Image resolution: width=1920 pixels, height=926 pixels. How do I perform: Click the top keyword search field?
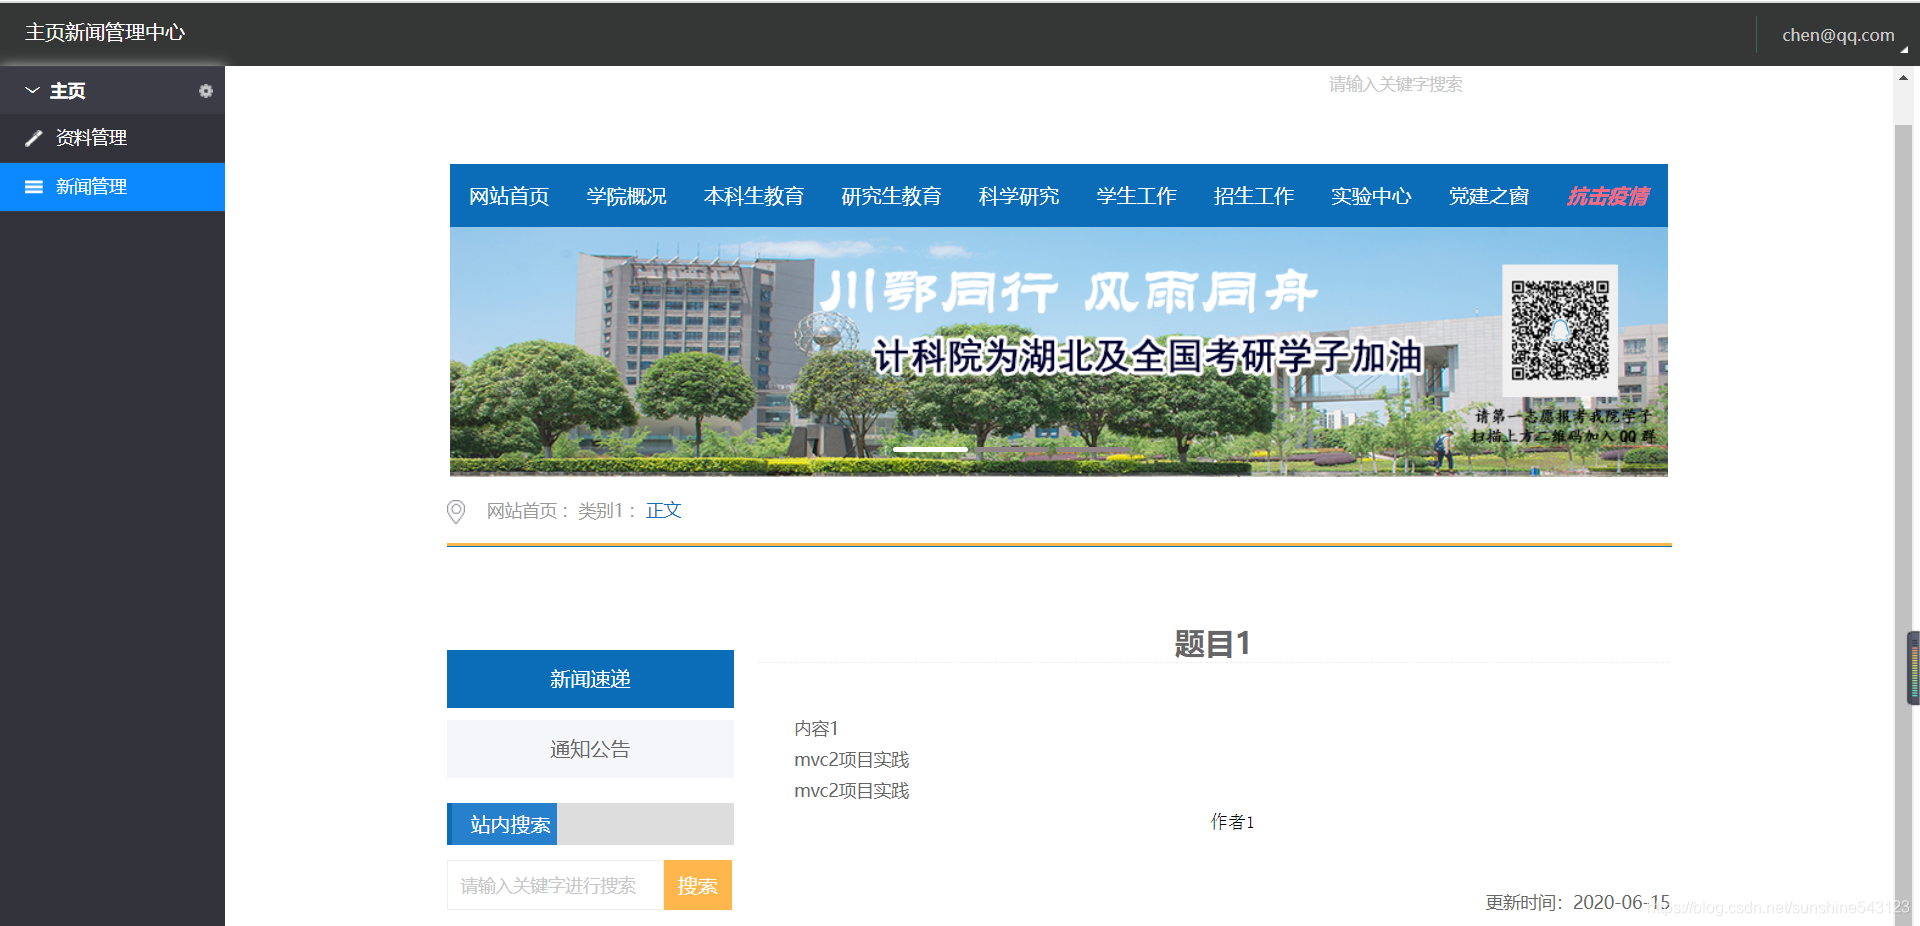tap(1395, 84)
